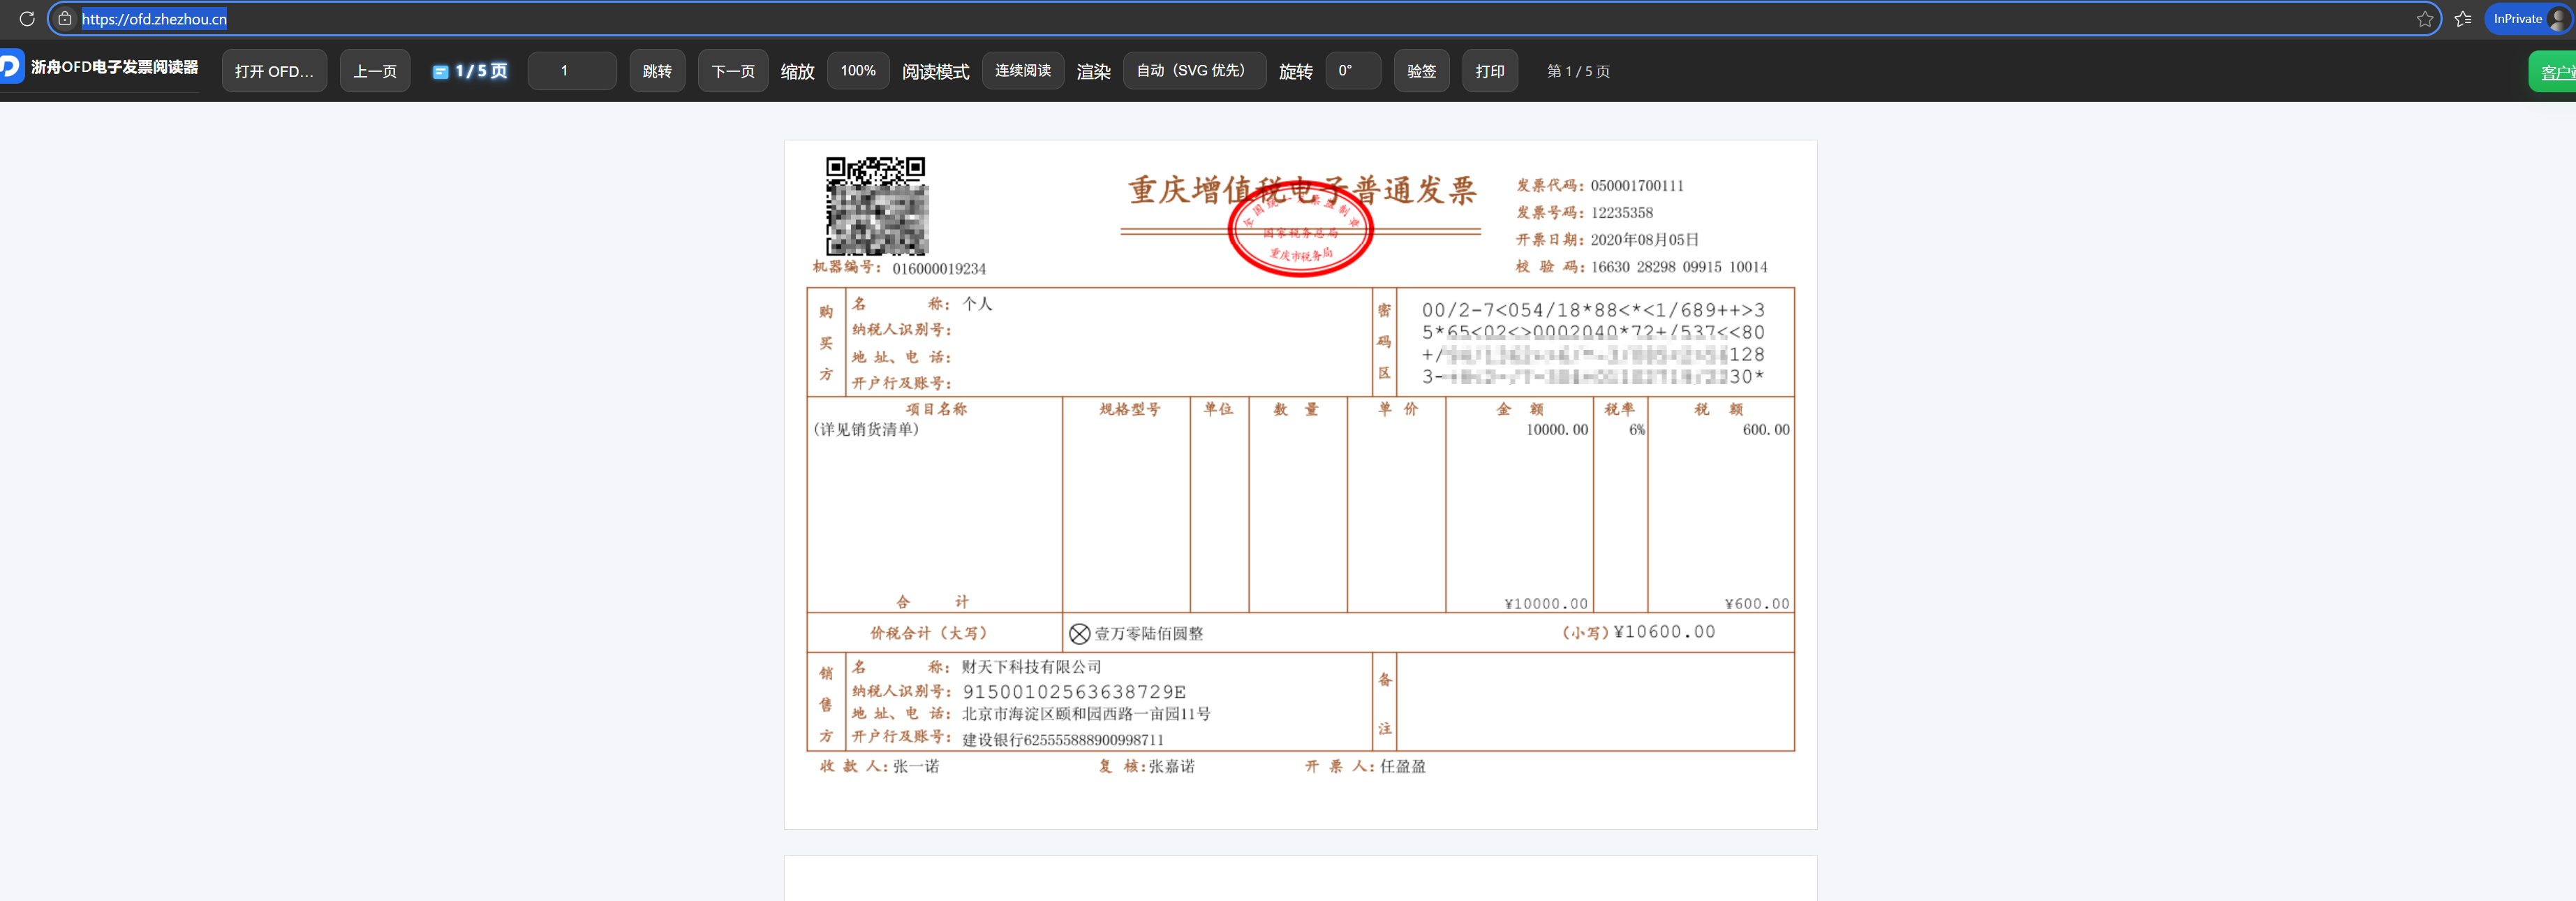Viewport: 2576px width, 901px height.
Task: Click the refresh icon in the browser toolbar
Action: pos(27,18)
